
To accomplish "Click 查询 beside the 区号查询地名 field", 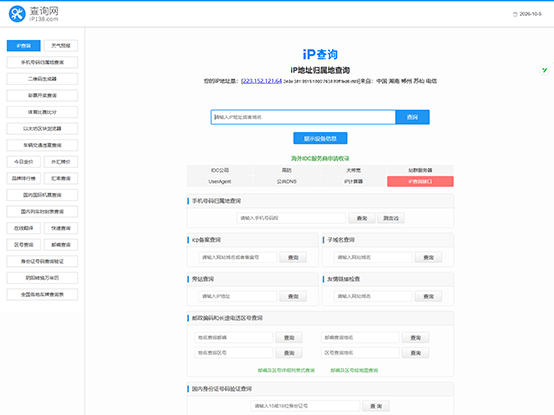I will pos(416,353).
